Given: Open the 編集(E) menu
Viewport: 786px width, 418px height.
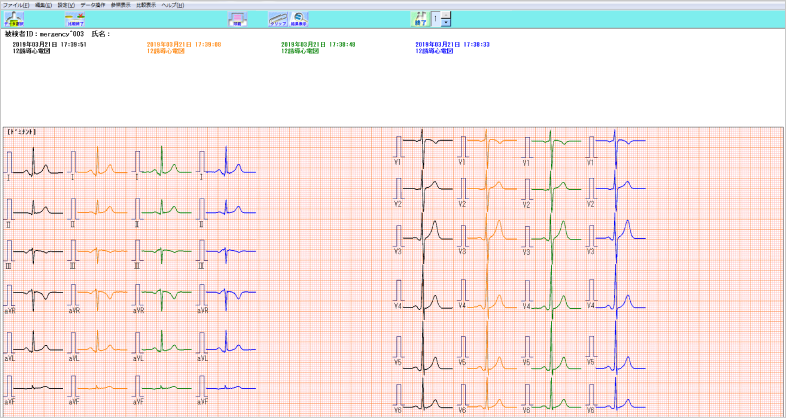Looking at the screenshot, I should coord(46,5).
